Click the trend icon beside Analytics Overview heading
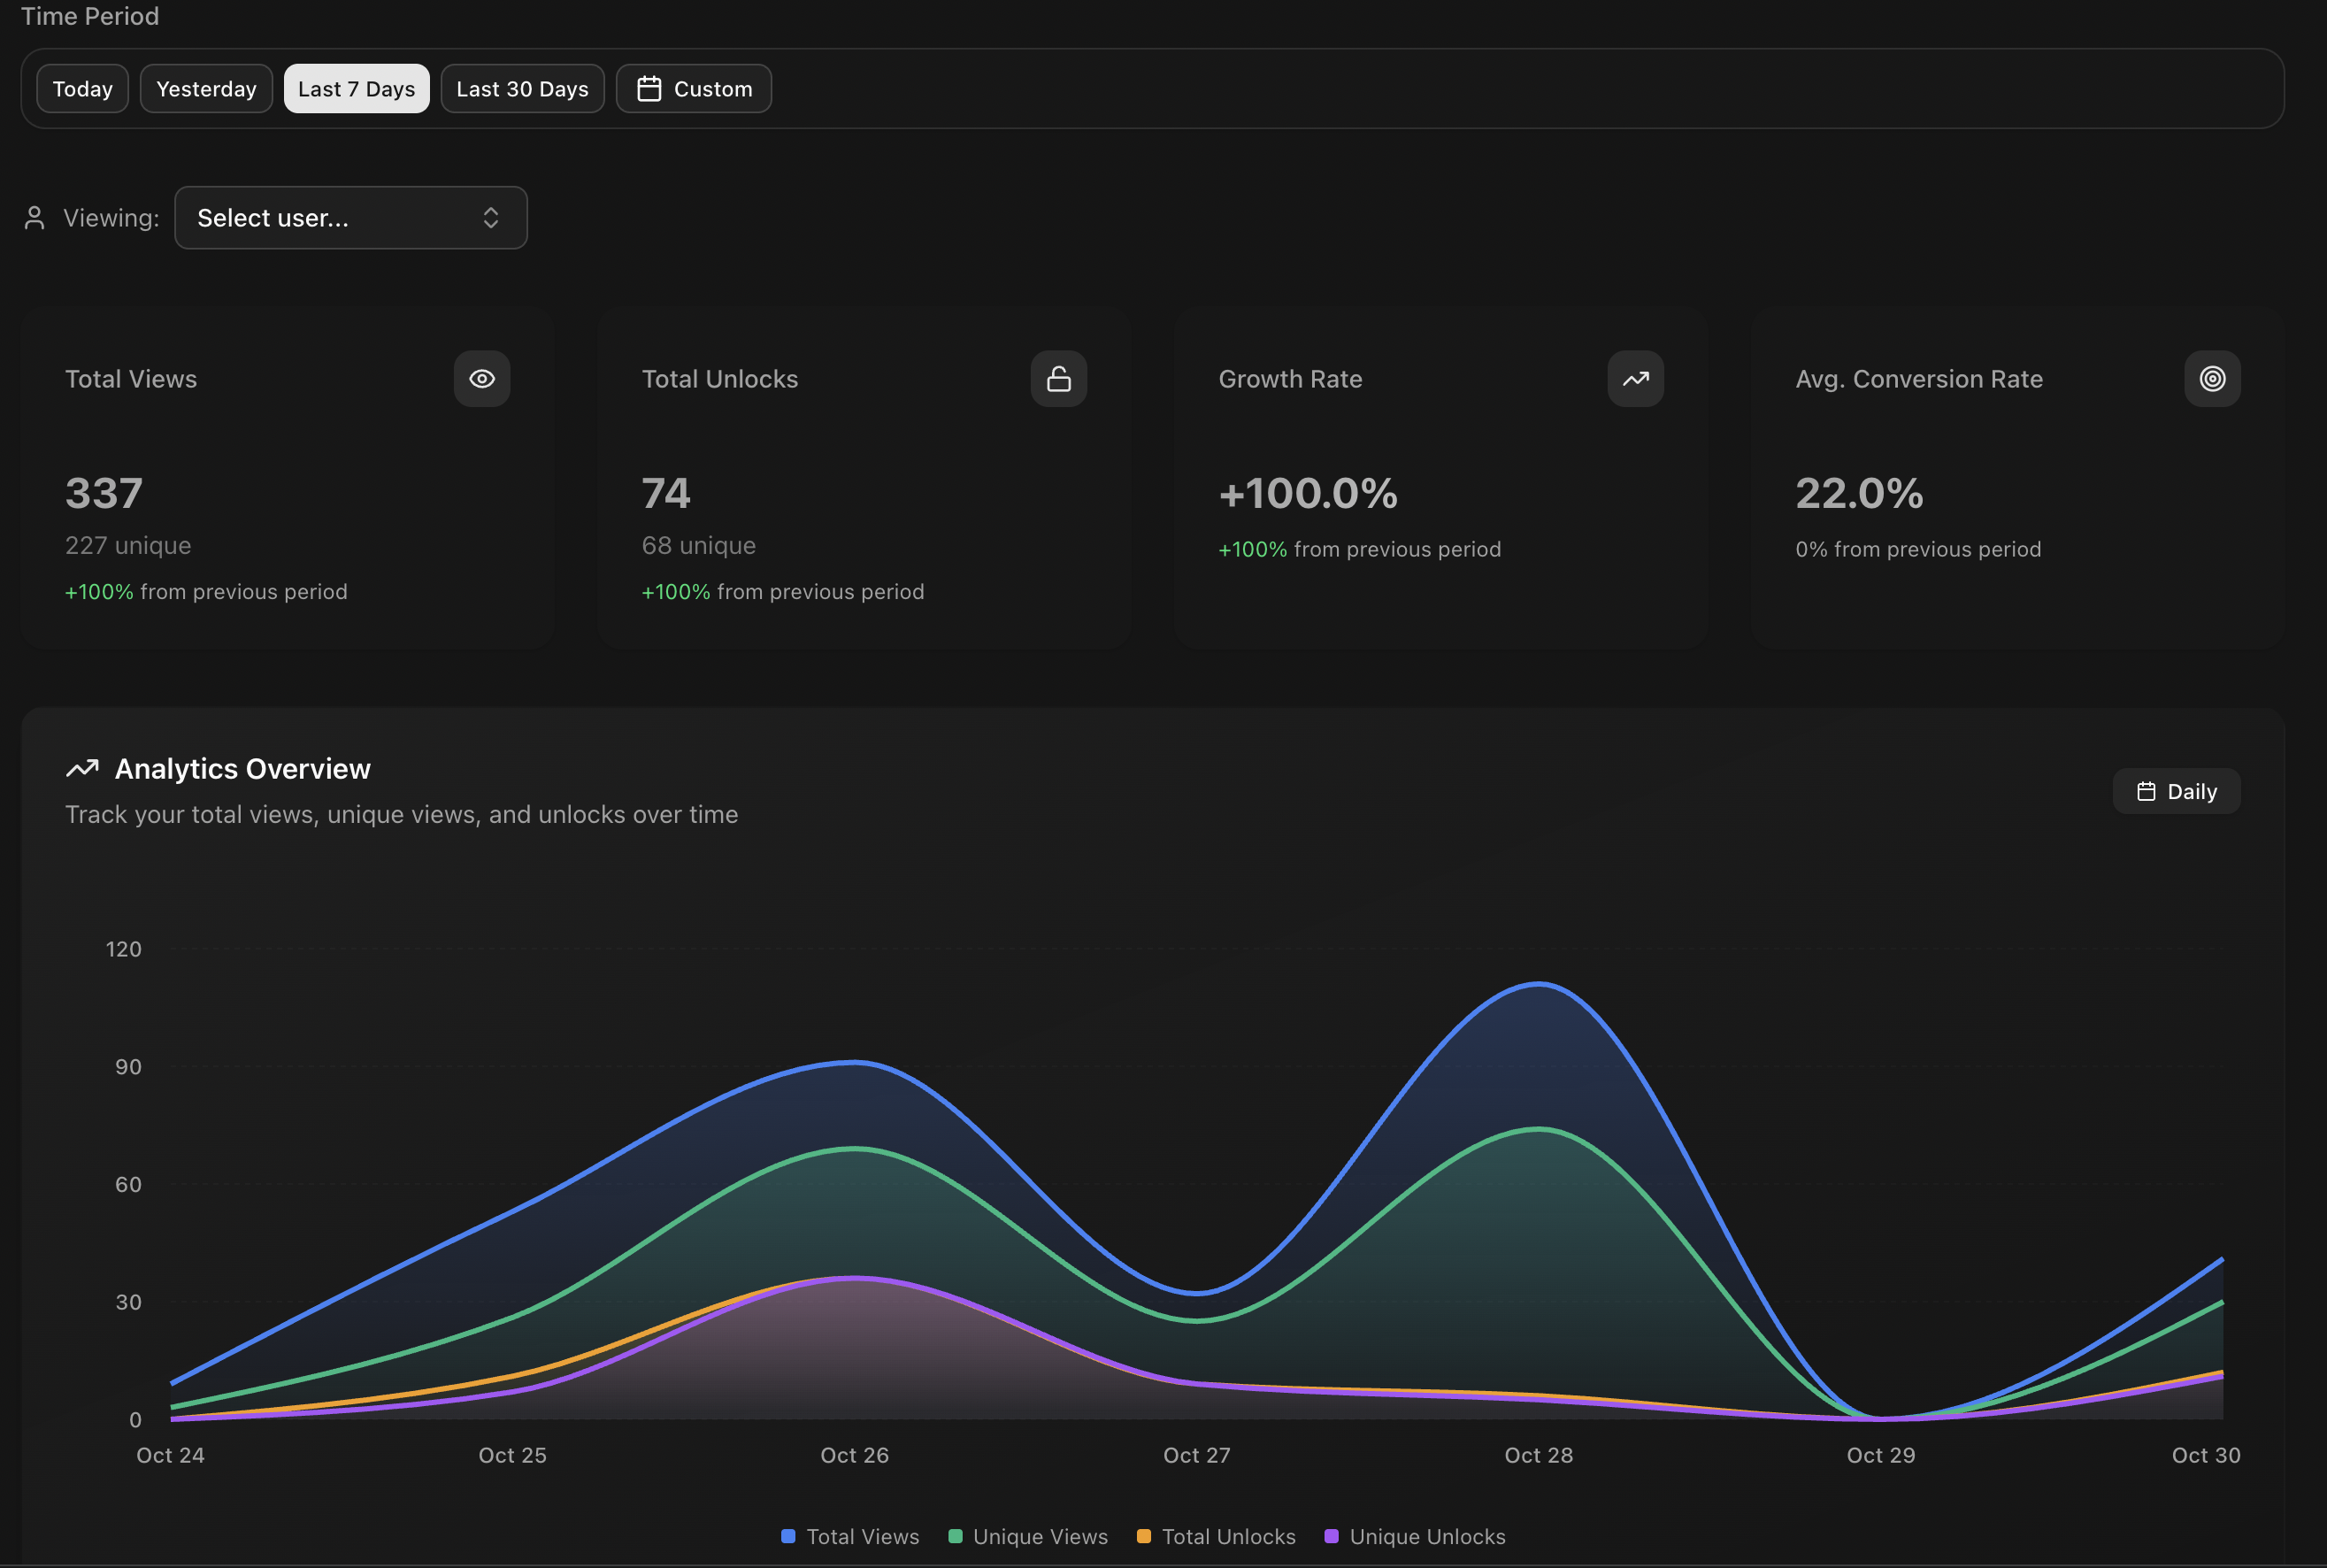This screenshot has height=1568, width=2327. pos(83,768)
